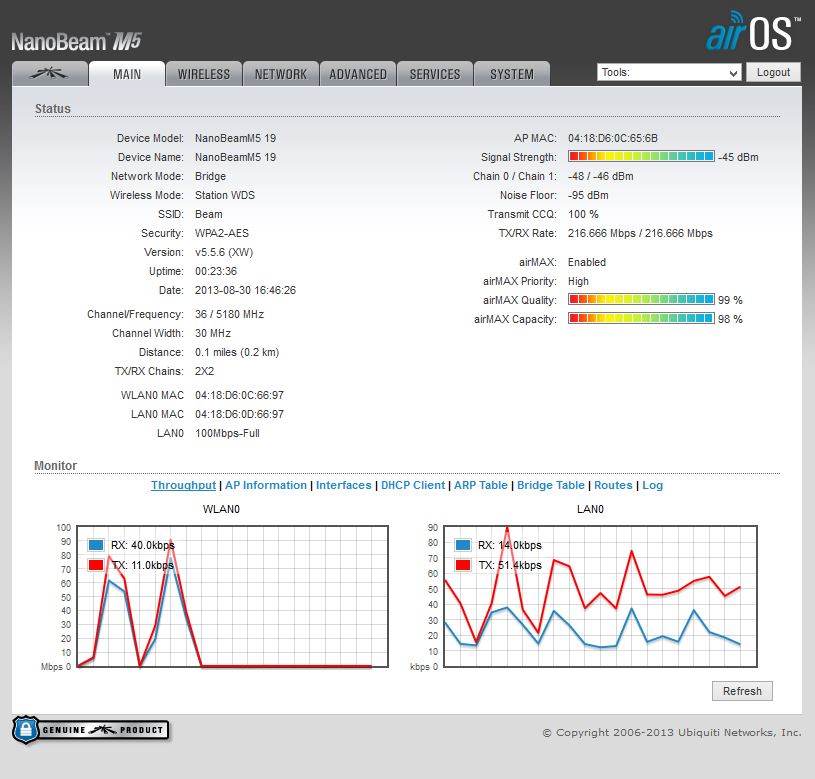
Task: Click the Network Mode value Bridge
Action: (211, 176)
